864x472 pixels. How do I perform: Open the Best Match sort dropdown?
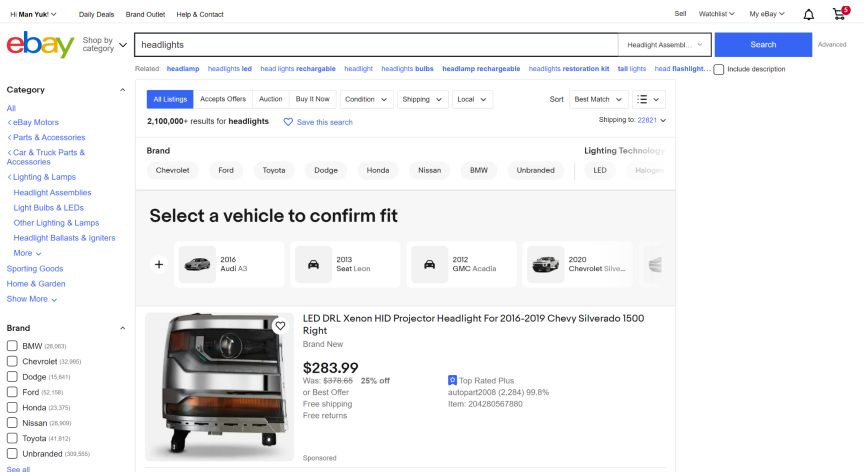click(600, 99)
